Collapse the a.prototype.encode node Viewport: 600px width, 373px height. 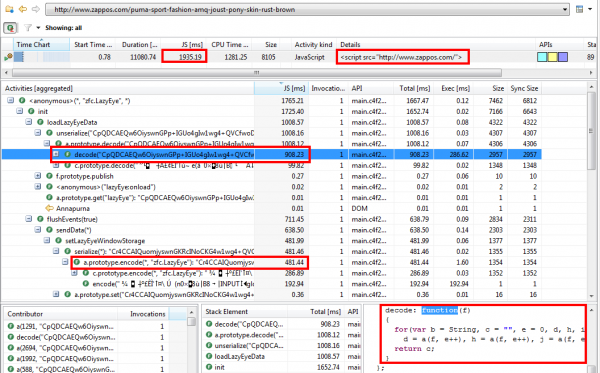coord(65,262)
